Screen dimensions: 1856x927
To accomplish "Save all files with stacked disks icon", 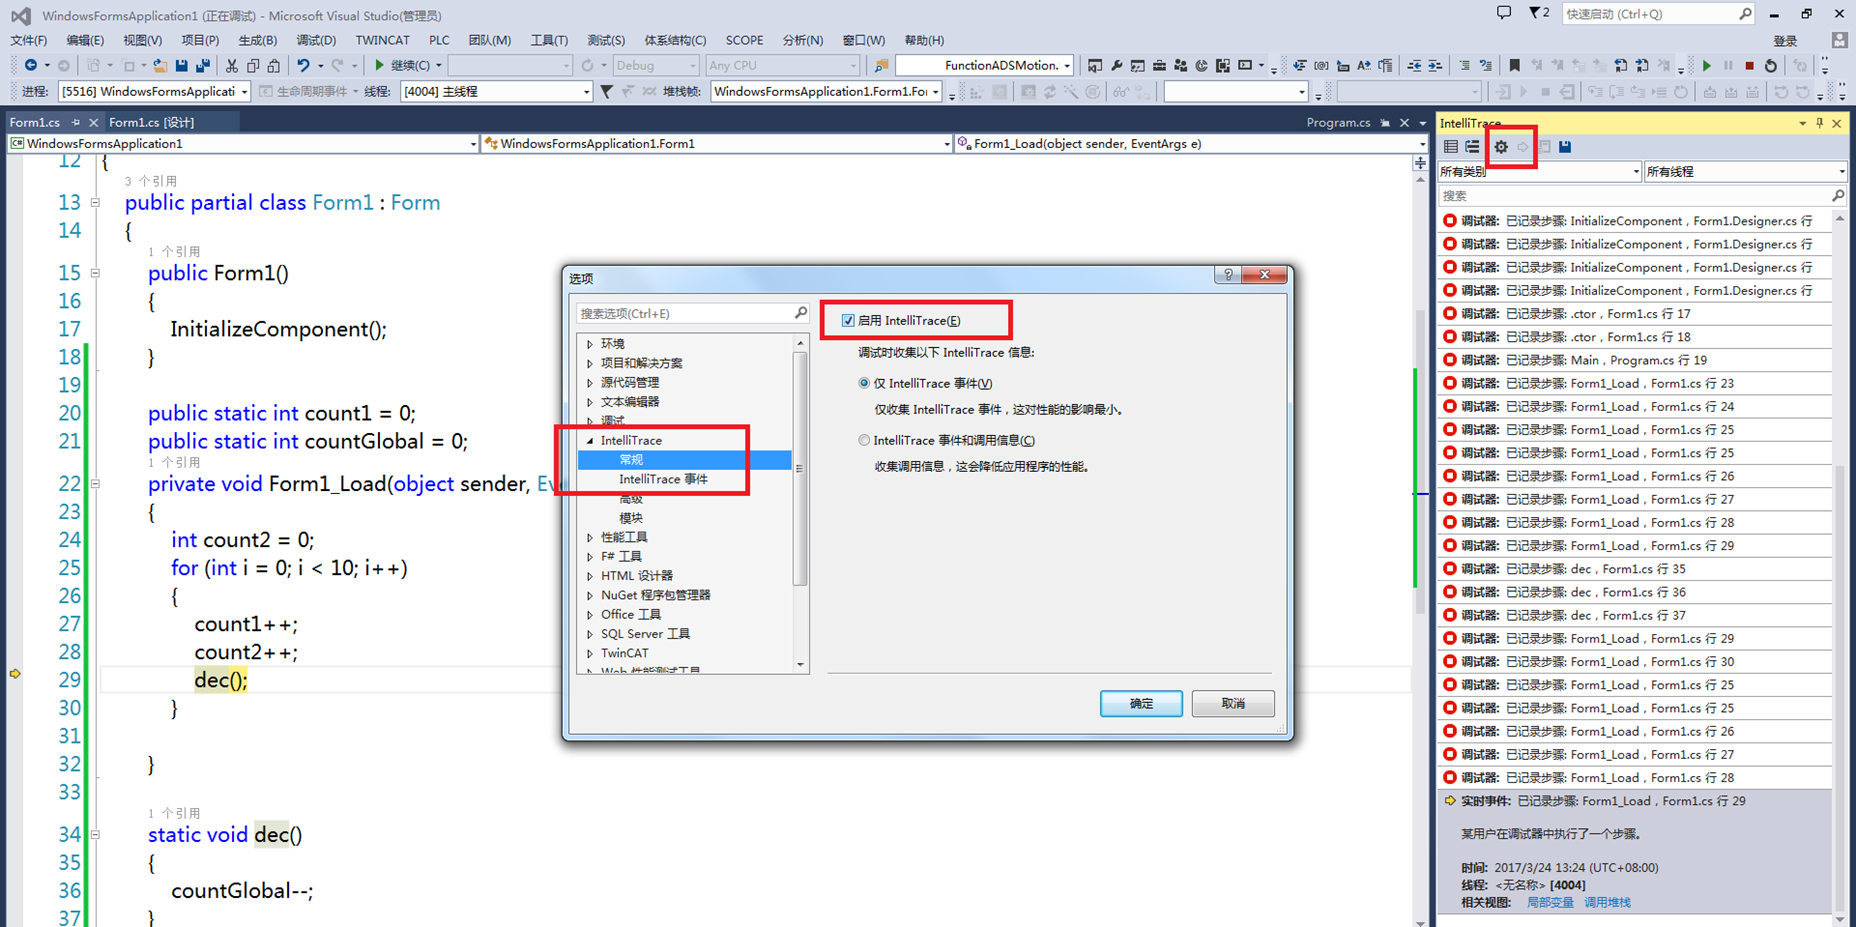I will [x=203, y=66].
